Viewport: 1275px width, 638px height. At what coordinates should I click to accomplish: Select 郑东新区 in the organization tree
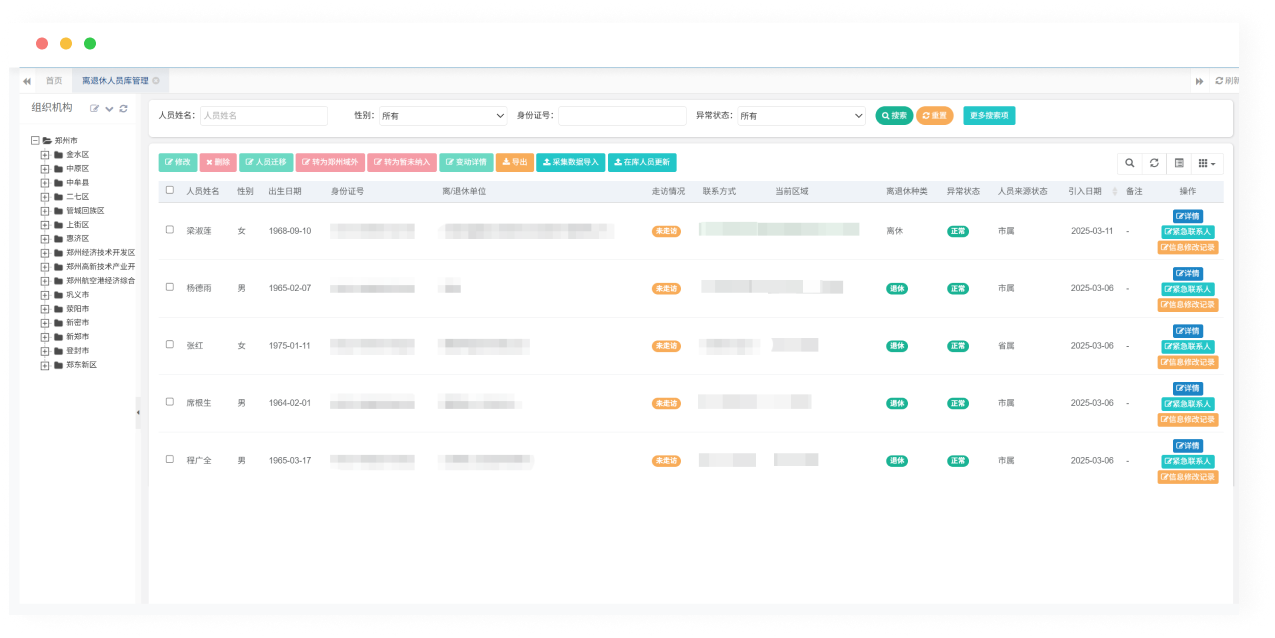coord(82,365)
